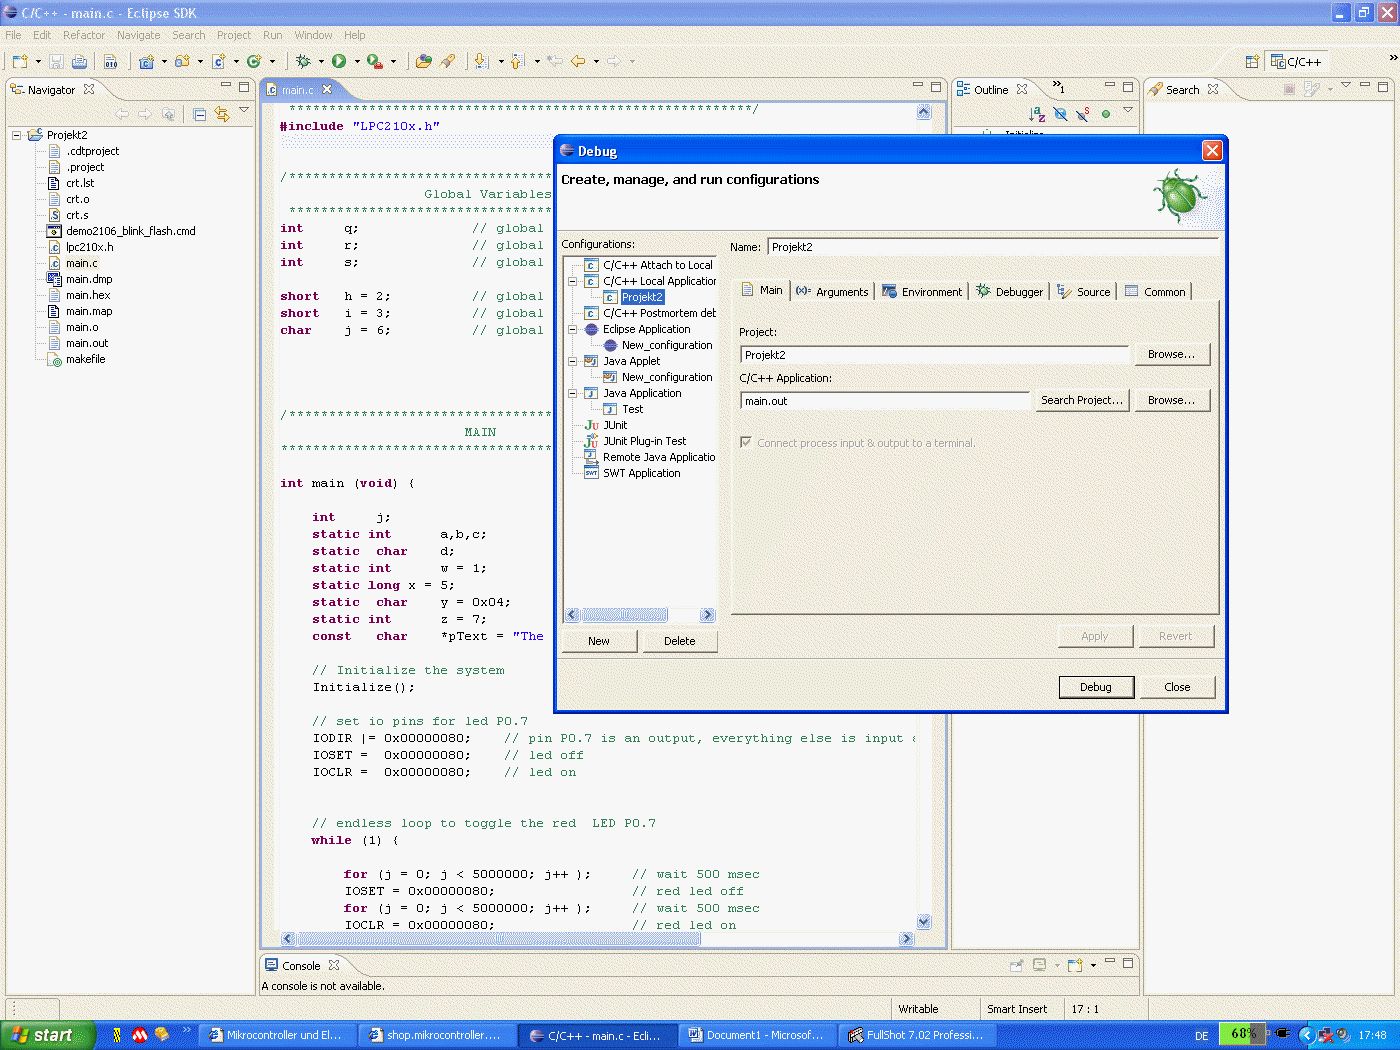Collapse the Projekt2 folder in Navigator
The width and height of the screenshot is (1400, 1050).
(17, 135)
